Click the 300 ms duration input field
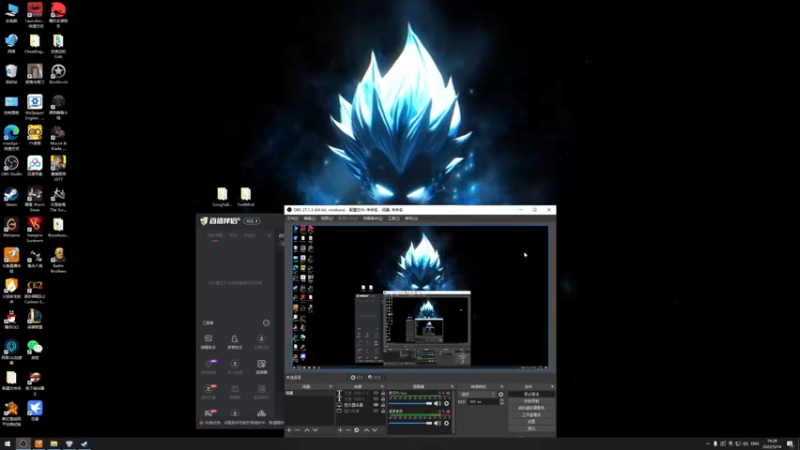The height and width of the screenshot is (450, 800). [x=483, y=402]
